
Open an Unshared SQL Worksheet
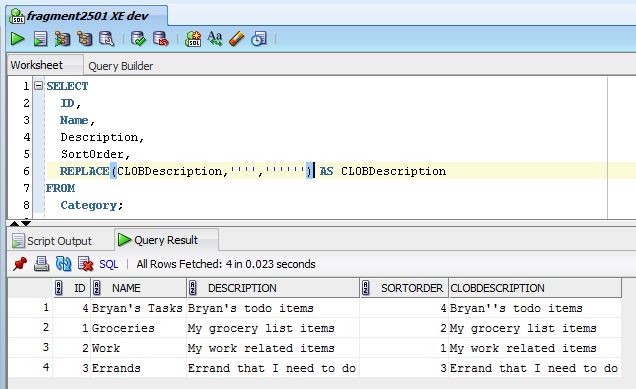[193, 39]
